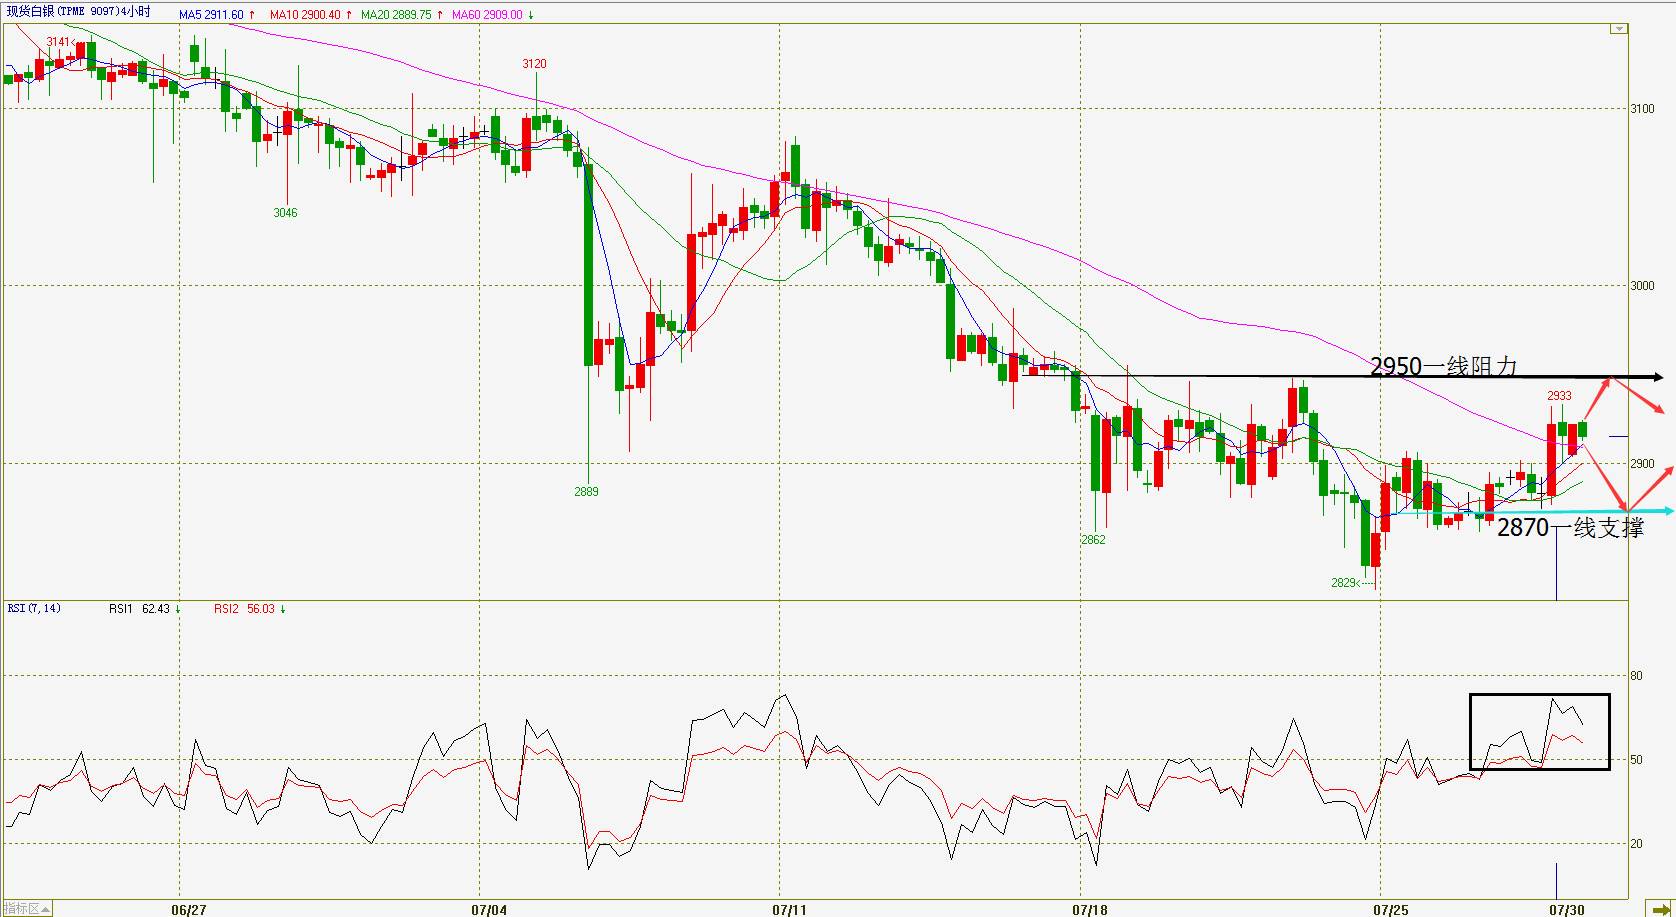1676x917 pixels.
Task: Click the 07/11 date on time axis
Action: click(789, 910)
